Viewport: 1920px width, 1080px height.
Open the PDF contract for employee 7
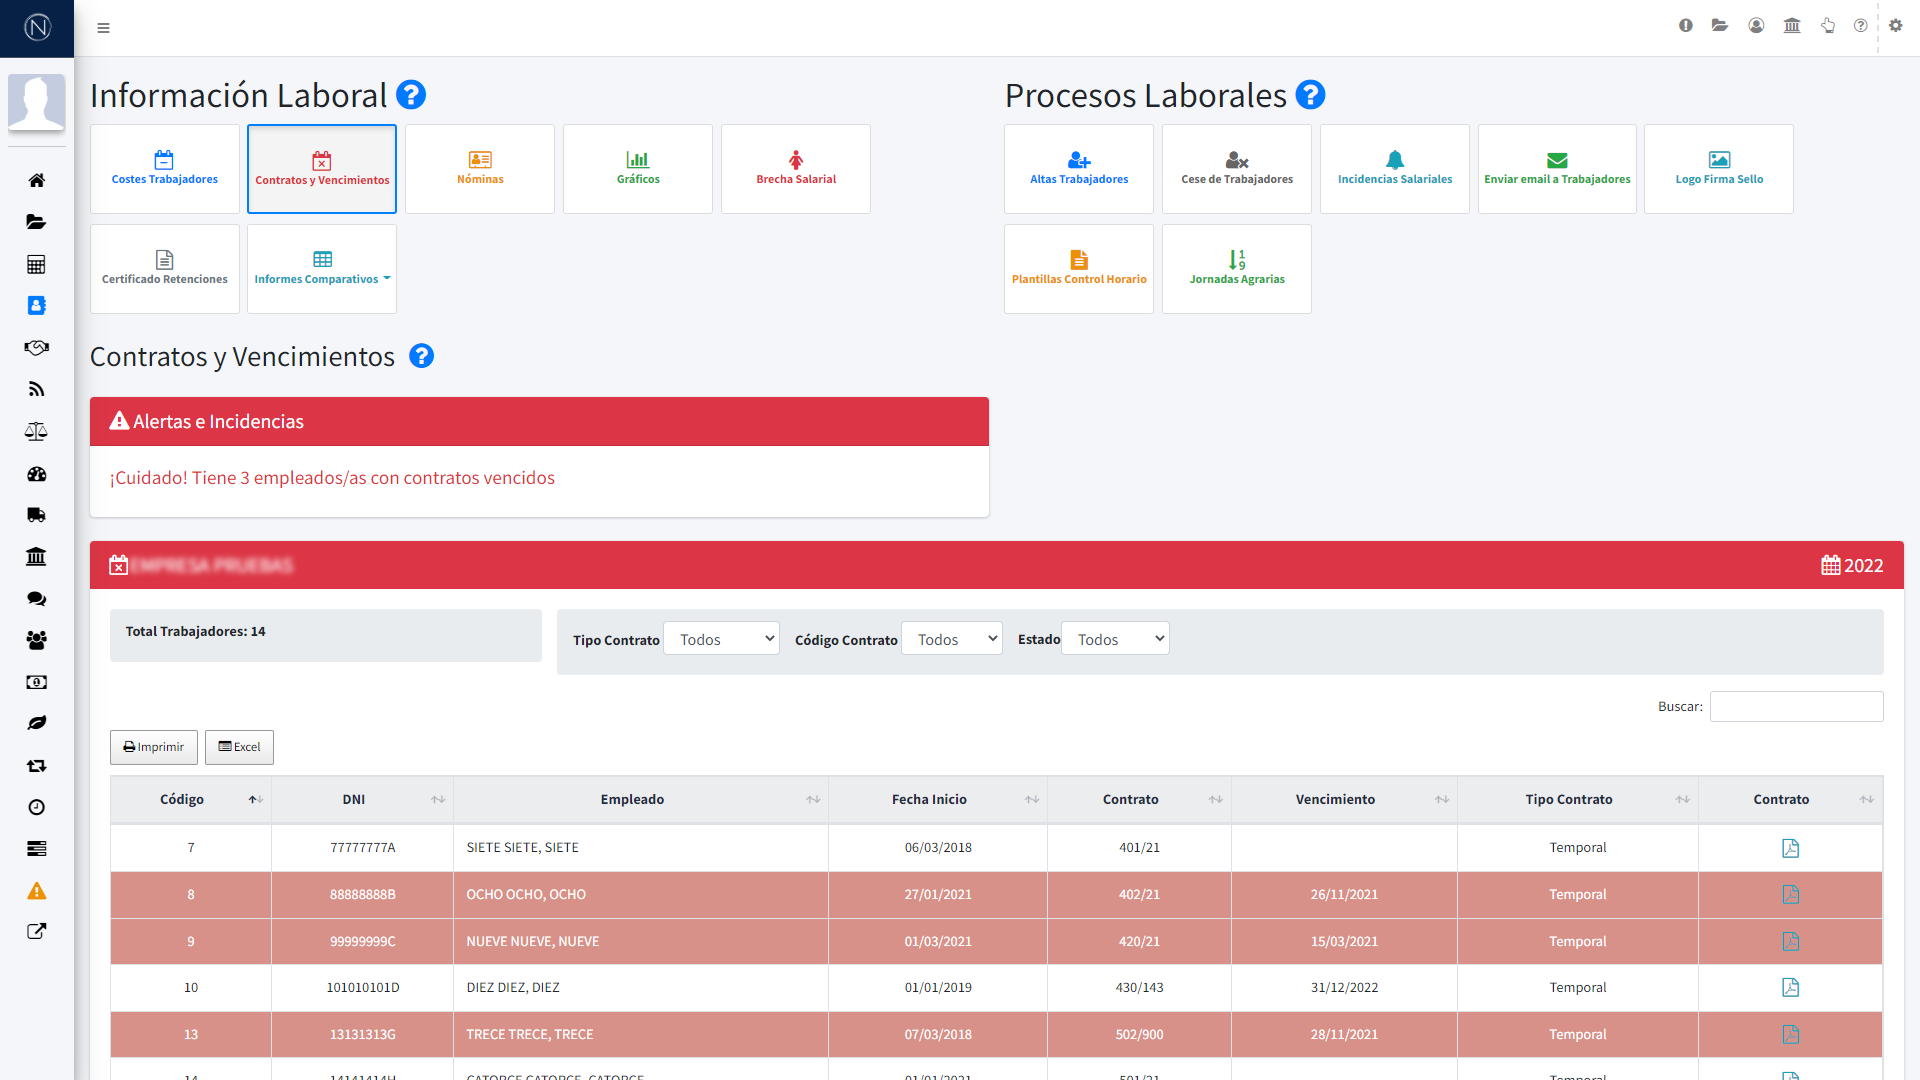(1790, 848)
